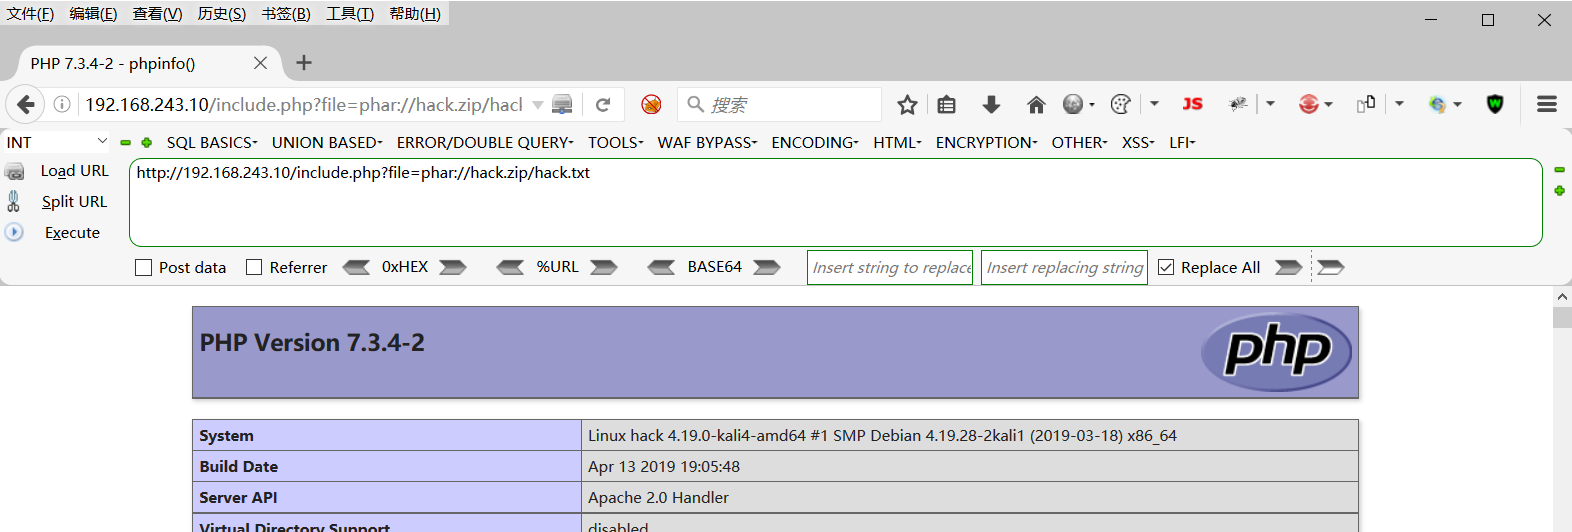Open the 帮助(H) menu
This screenshot has width=1572, height=532.
415,13
